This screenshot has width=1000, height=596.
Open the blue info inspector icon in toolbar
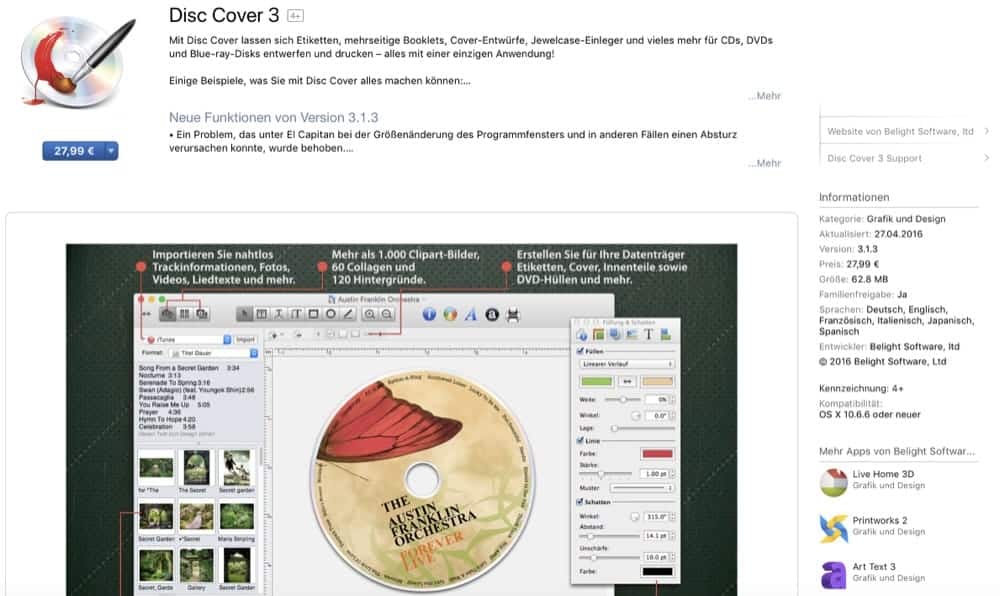click(x=429, y=314)
